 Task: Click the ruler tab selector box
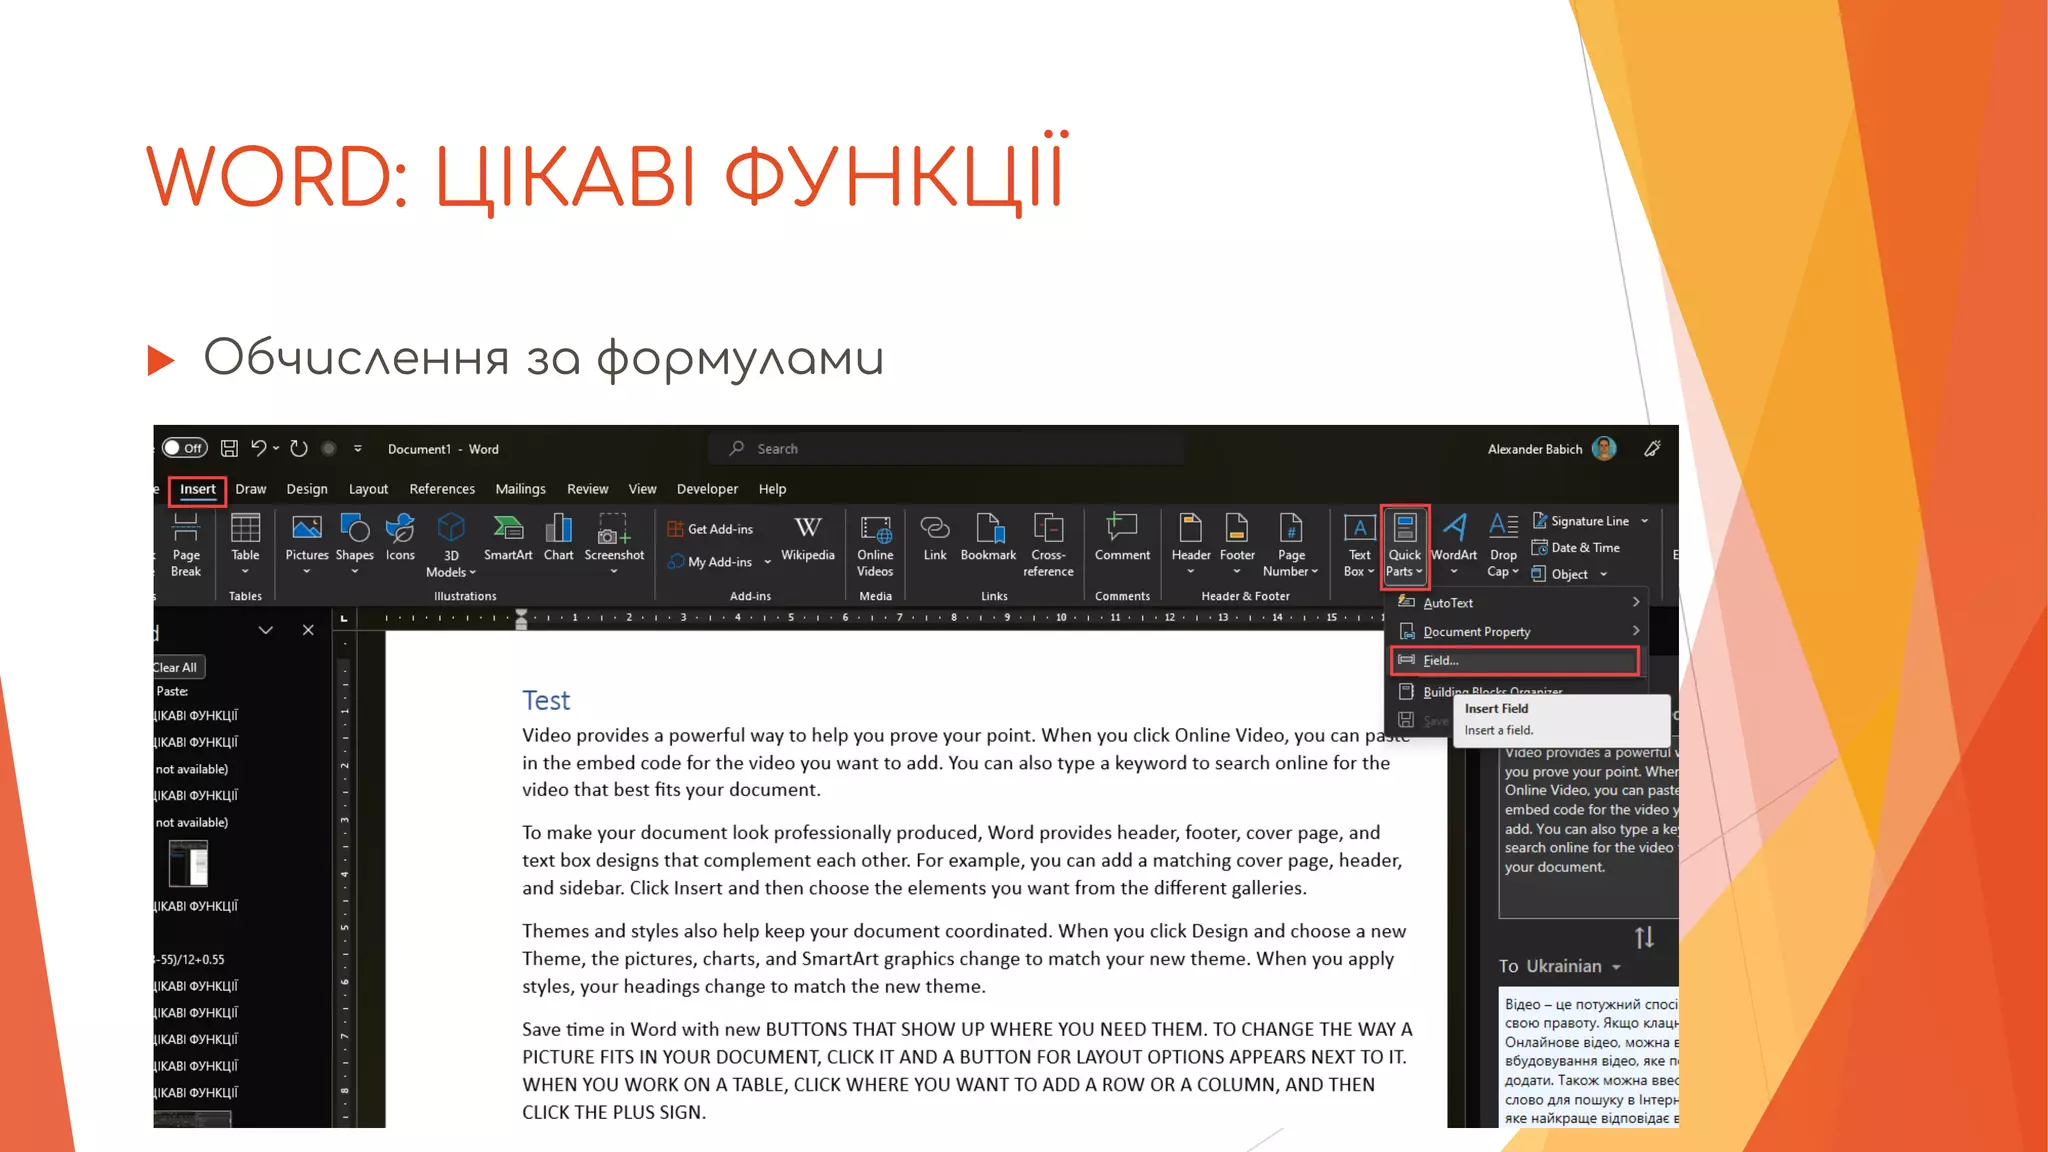pyautogui.click(x=344, y=618)
